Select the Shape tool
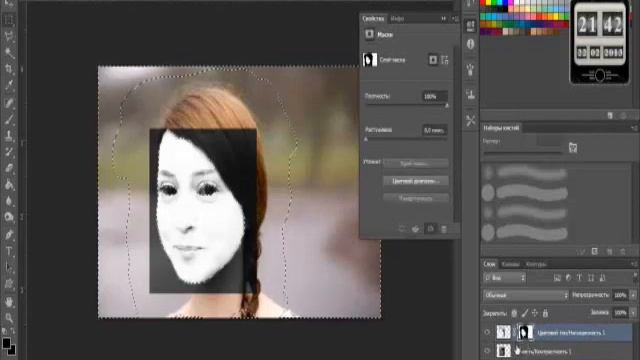640x360 pixels. click(x=9, y=284)
